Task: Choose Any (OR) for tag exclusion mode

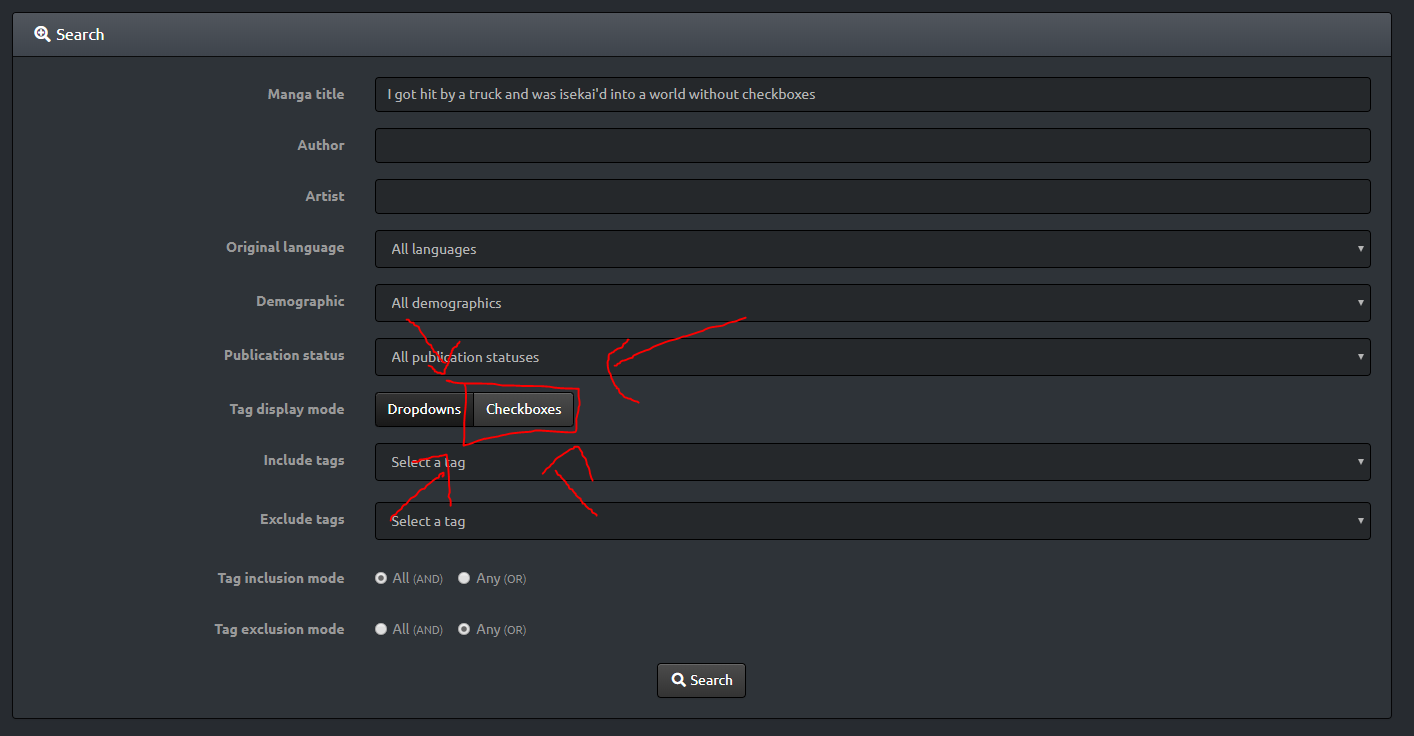Action: [464, 629]
